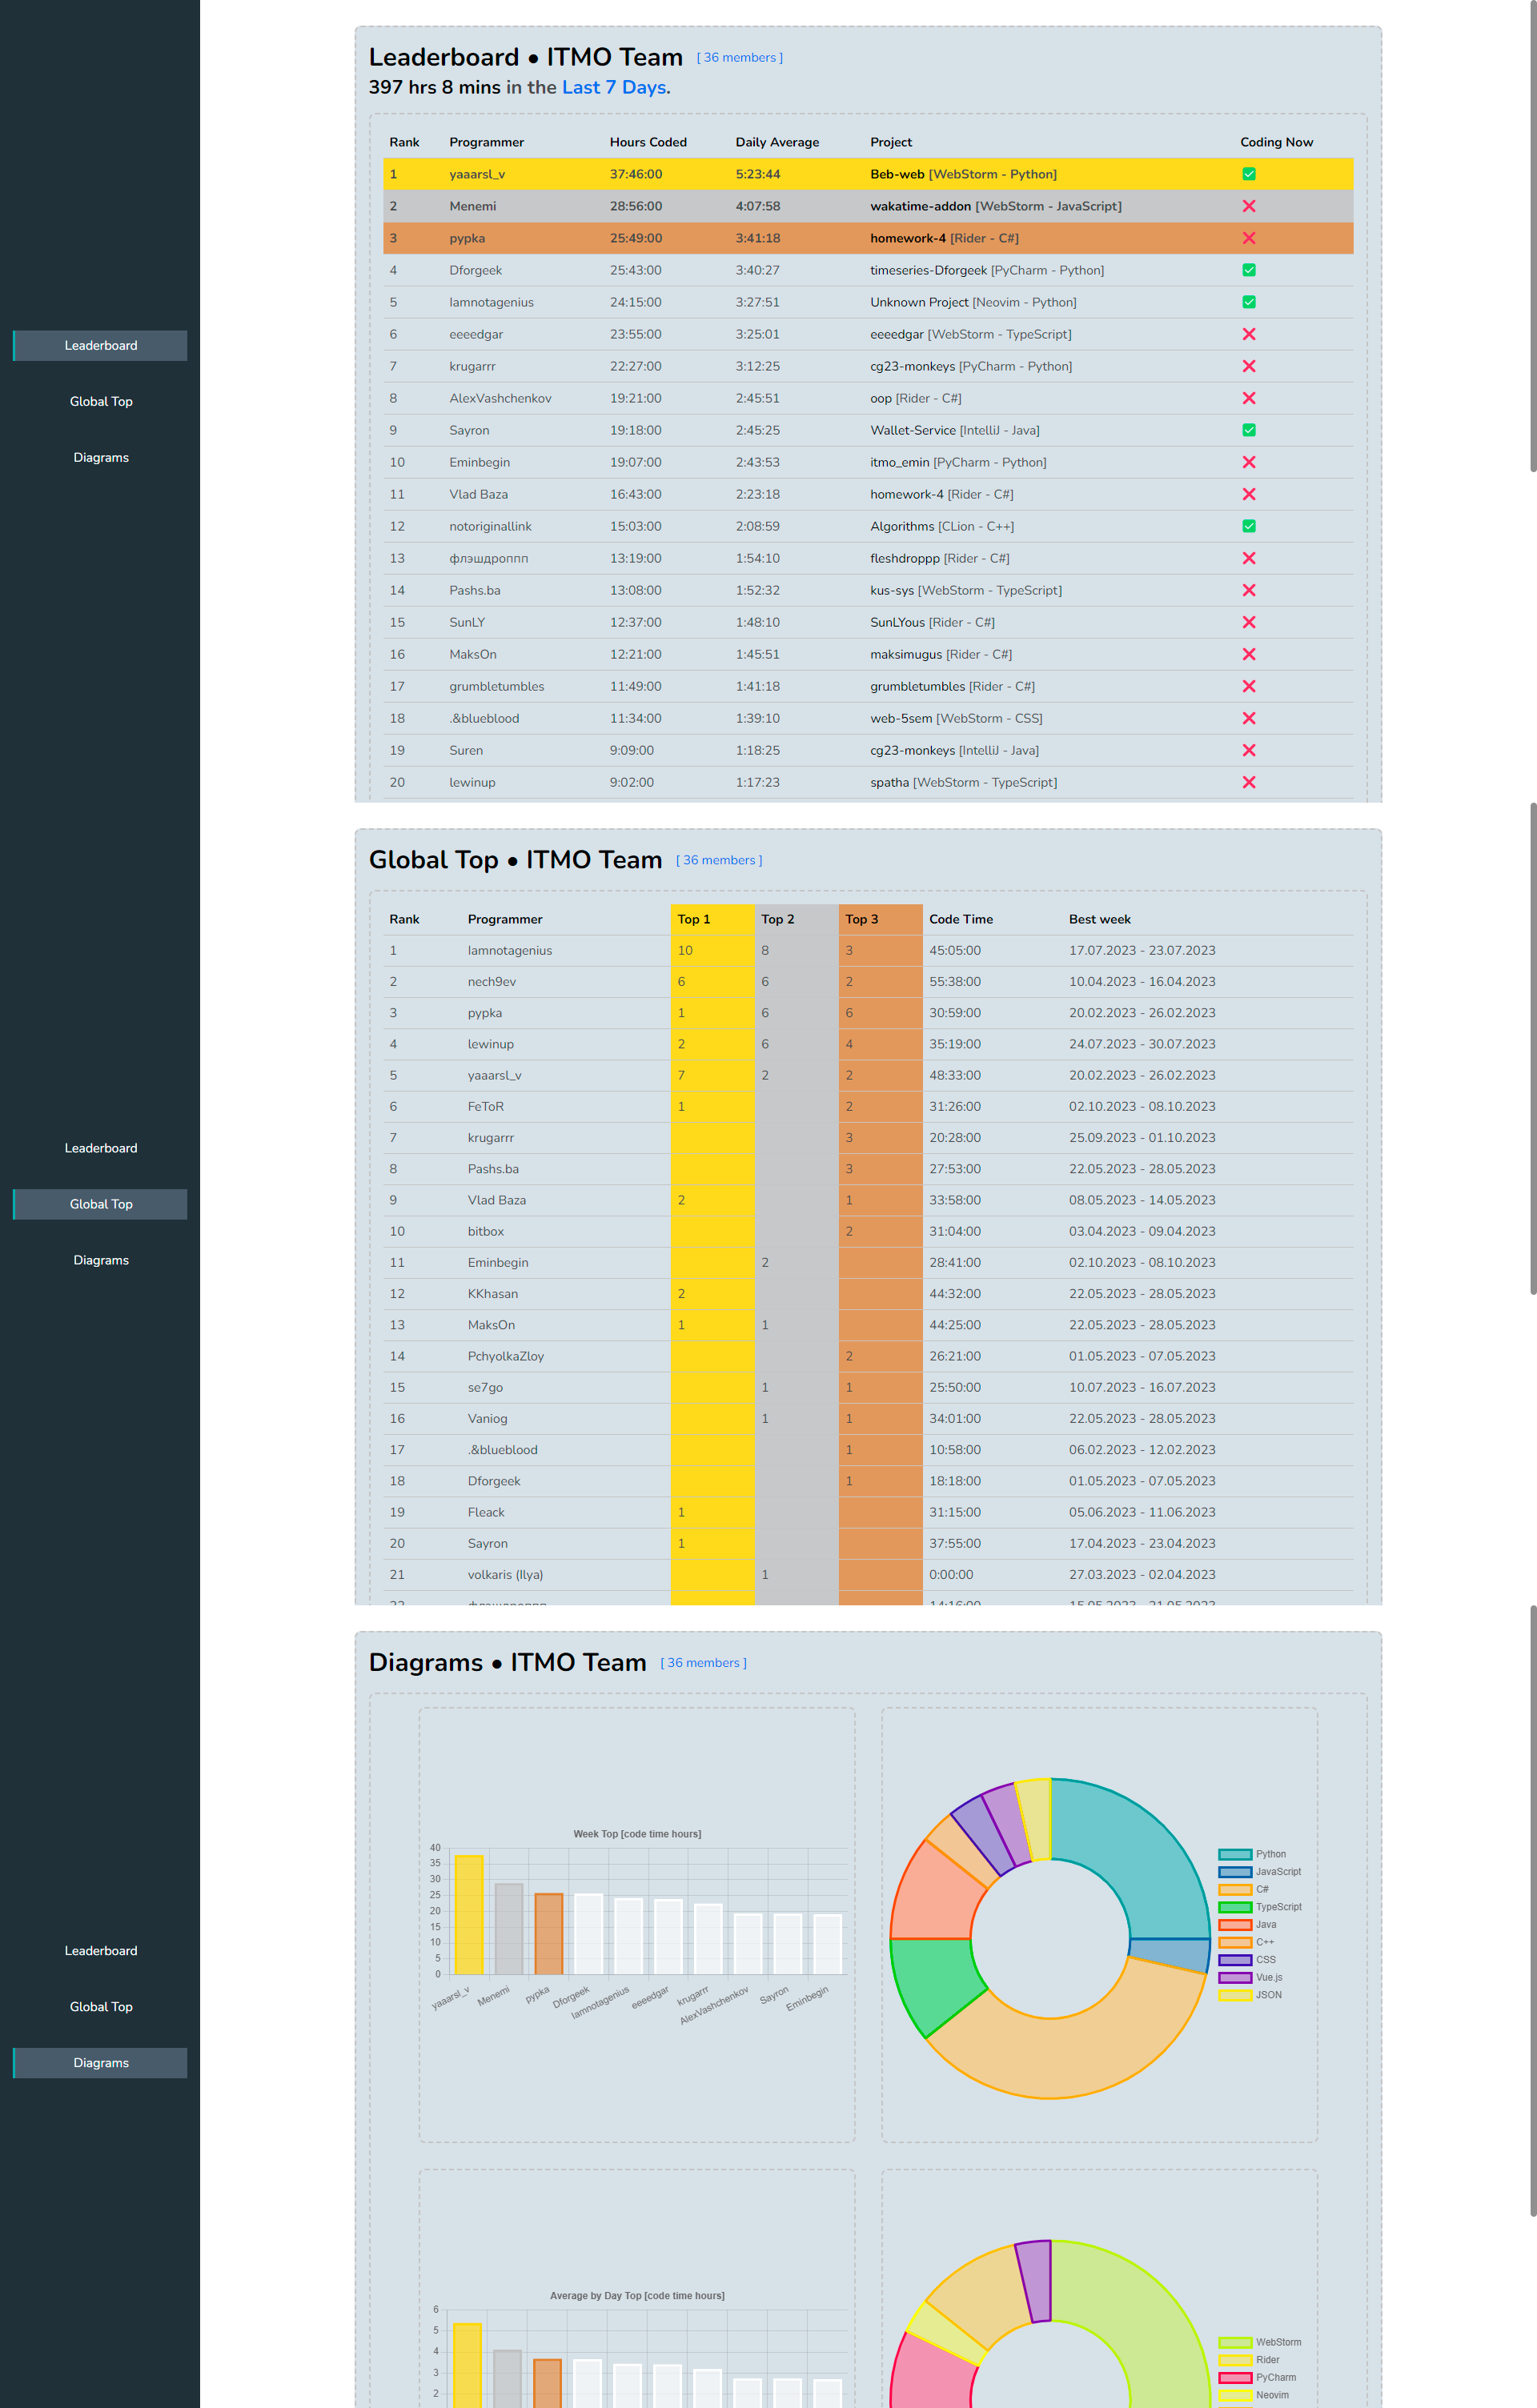Go to Diagrams from top sidebar
Screen dimensions: 1537x2408
point(101,457)
